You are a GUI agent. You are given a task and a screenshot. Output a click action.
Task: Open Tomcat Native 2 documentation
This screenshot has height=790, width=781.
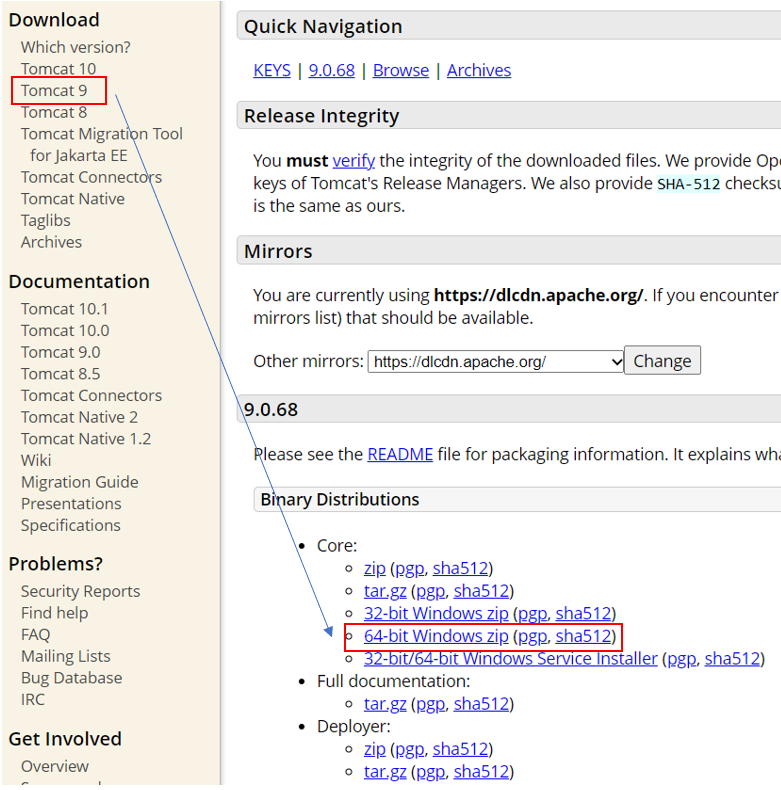[80, 417]
